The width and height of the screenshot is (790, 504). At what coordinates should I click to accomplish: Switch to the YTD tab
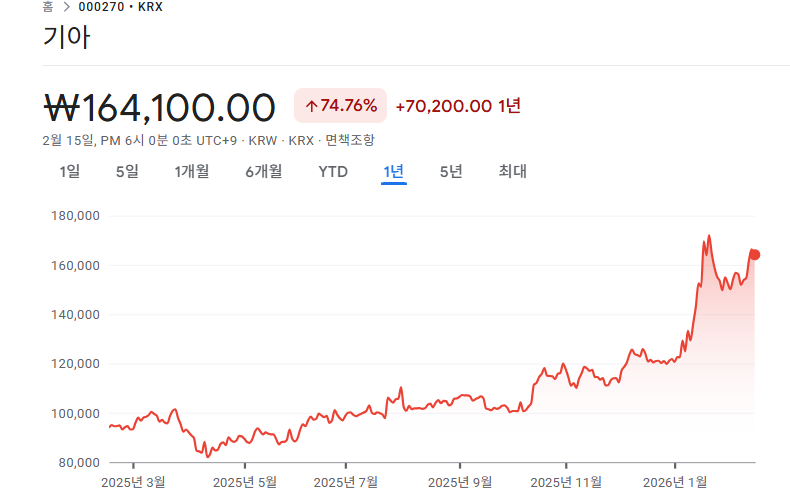(x=333, y=172)
